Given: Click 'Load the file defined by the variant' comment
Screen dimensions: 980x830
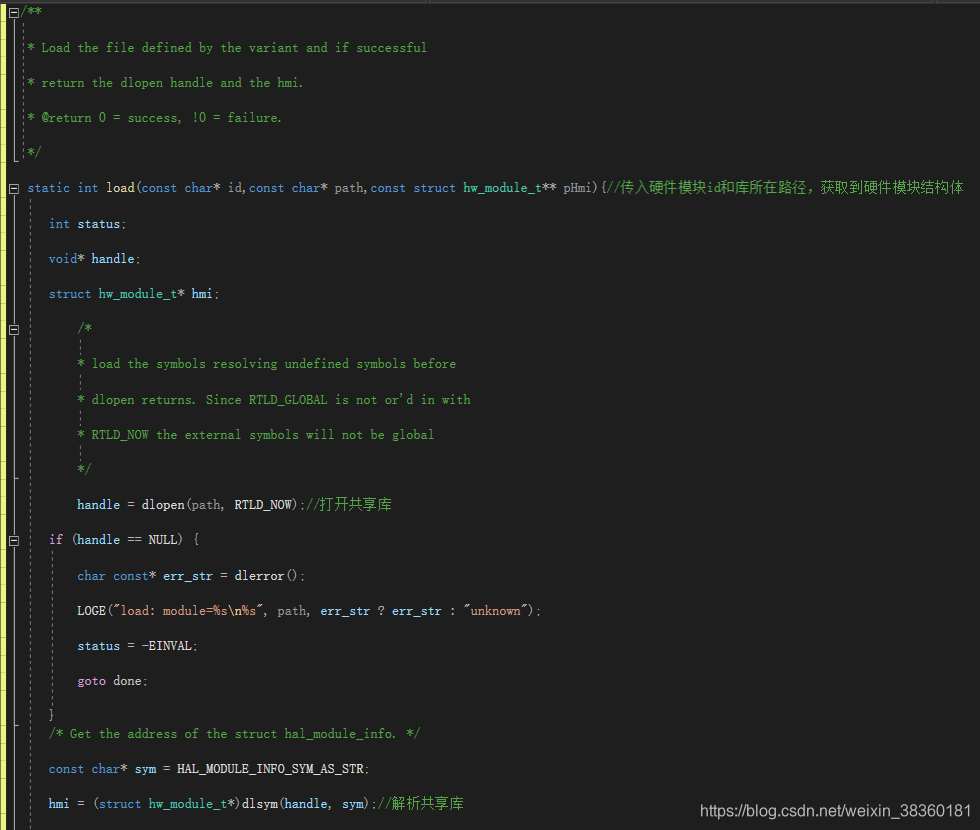Looking at the screenshot, I should click(228, 48).
